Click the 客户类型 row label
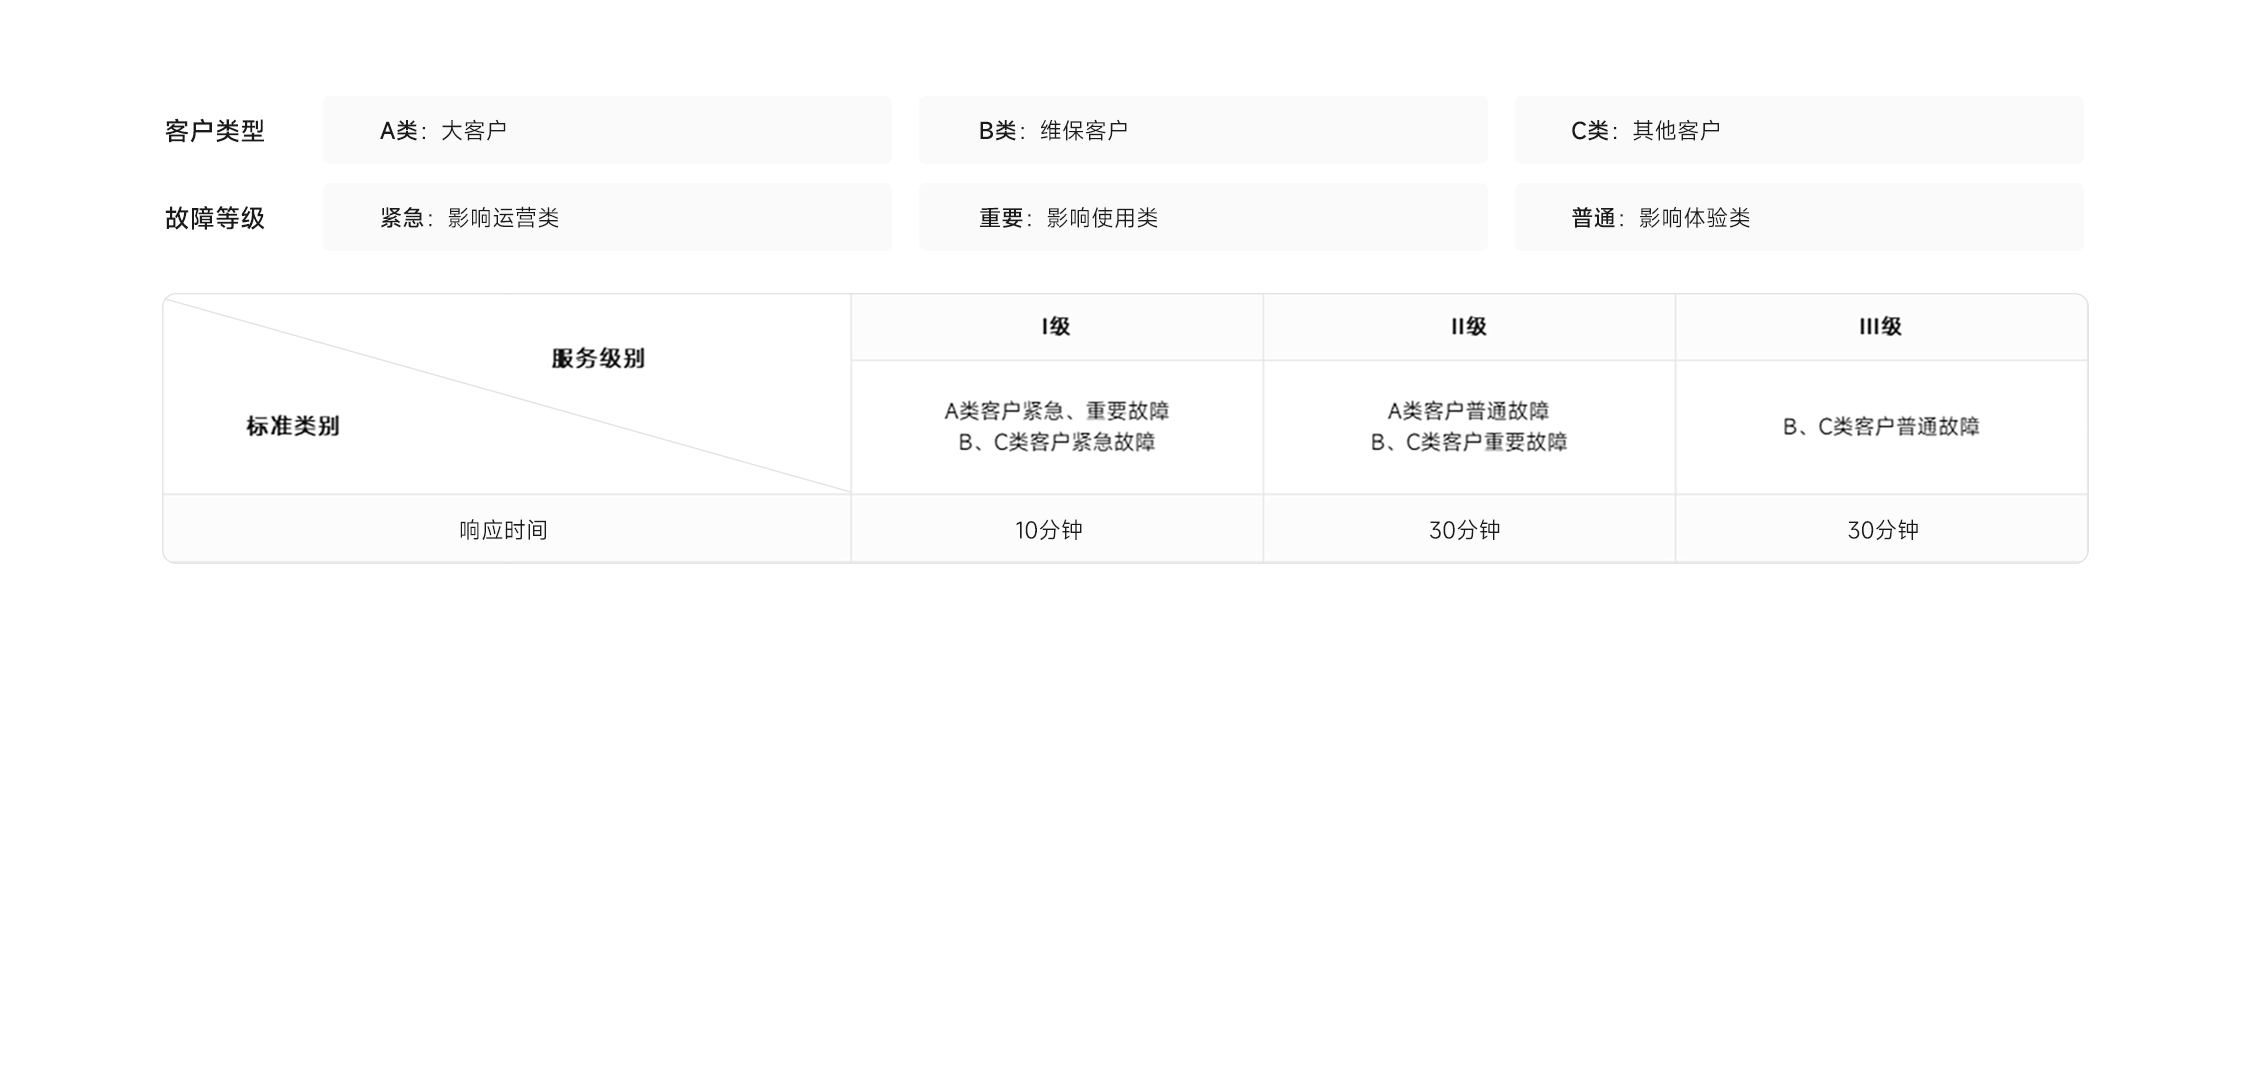The width and height of the screenshot is (2250, 1069). click(x=214, y=131)
